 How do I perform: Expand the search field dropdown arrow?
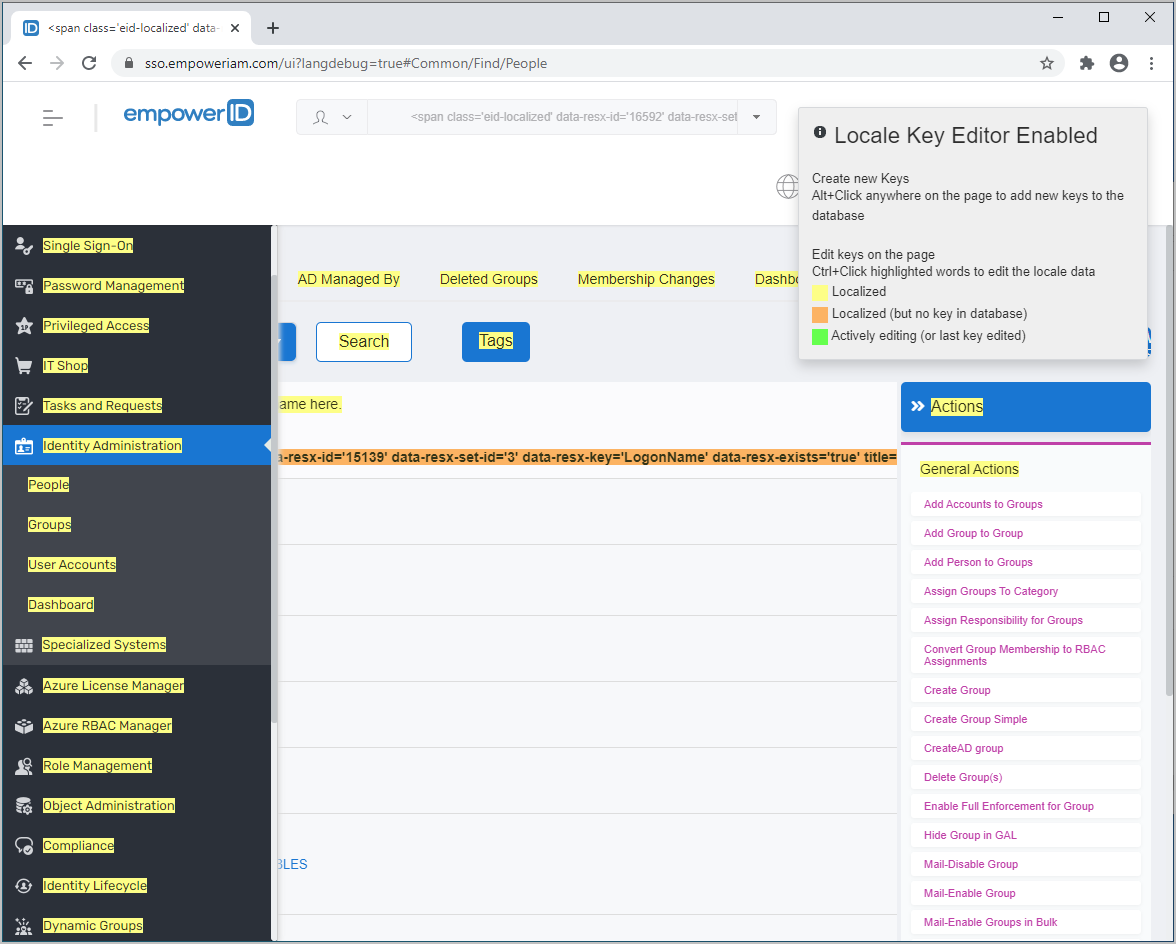756,117
